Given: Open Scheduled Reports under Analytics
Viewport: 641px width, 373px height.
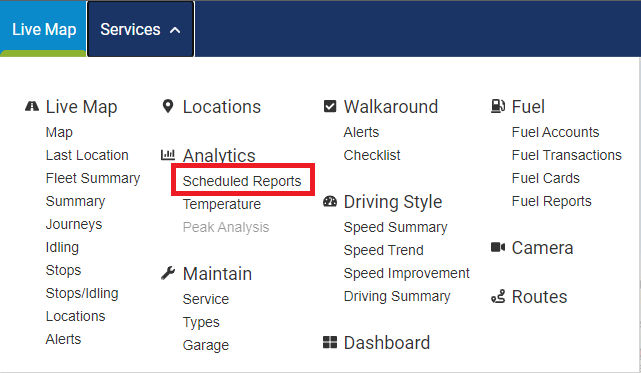Looking at the screenshot, I should coord(242,181).
